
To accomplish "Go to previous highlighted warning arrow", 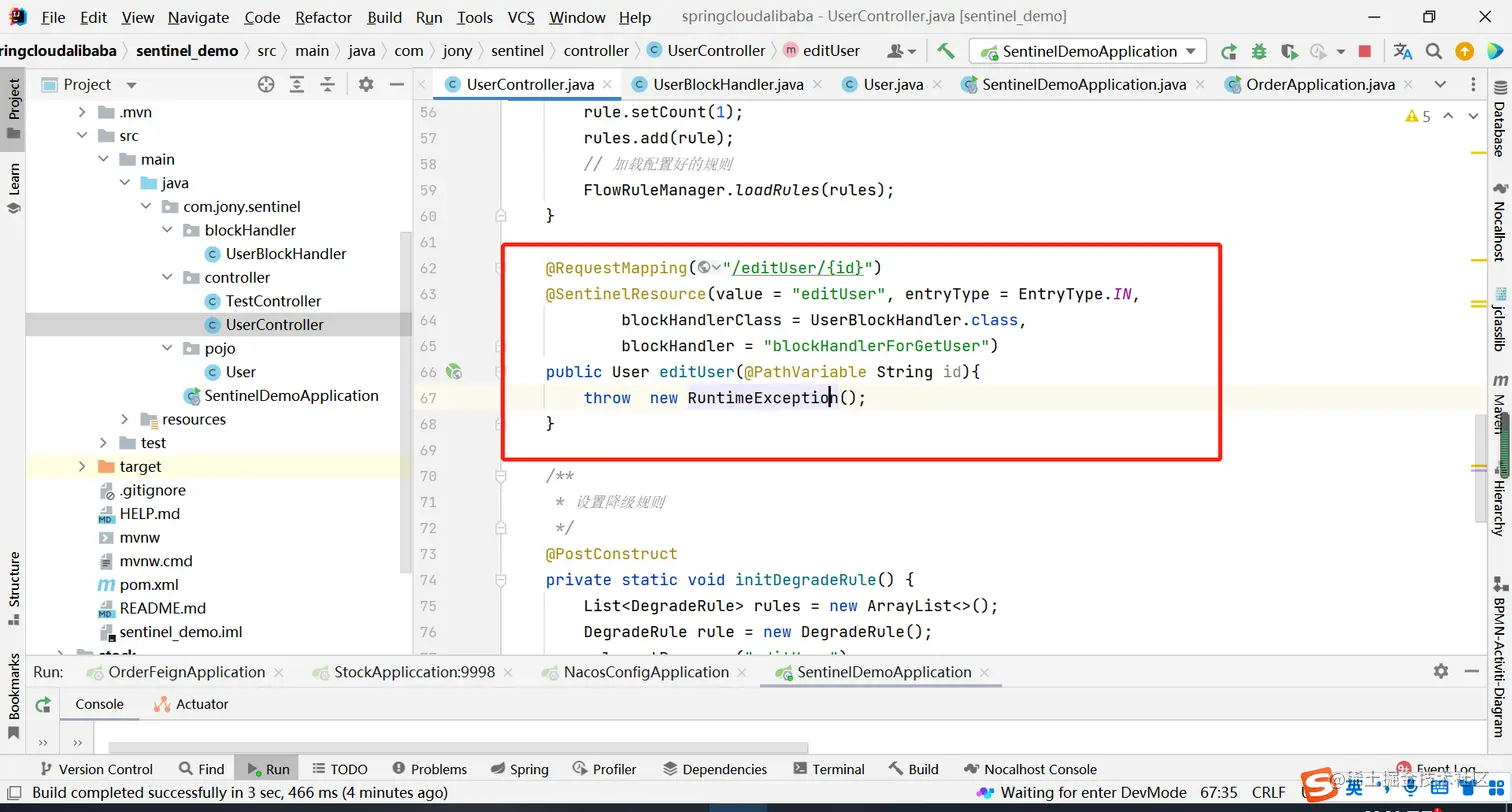I will point(1450,117).
